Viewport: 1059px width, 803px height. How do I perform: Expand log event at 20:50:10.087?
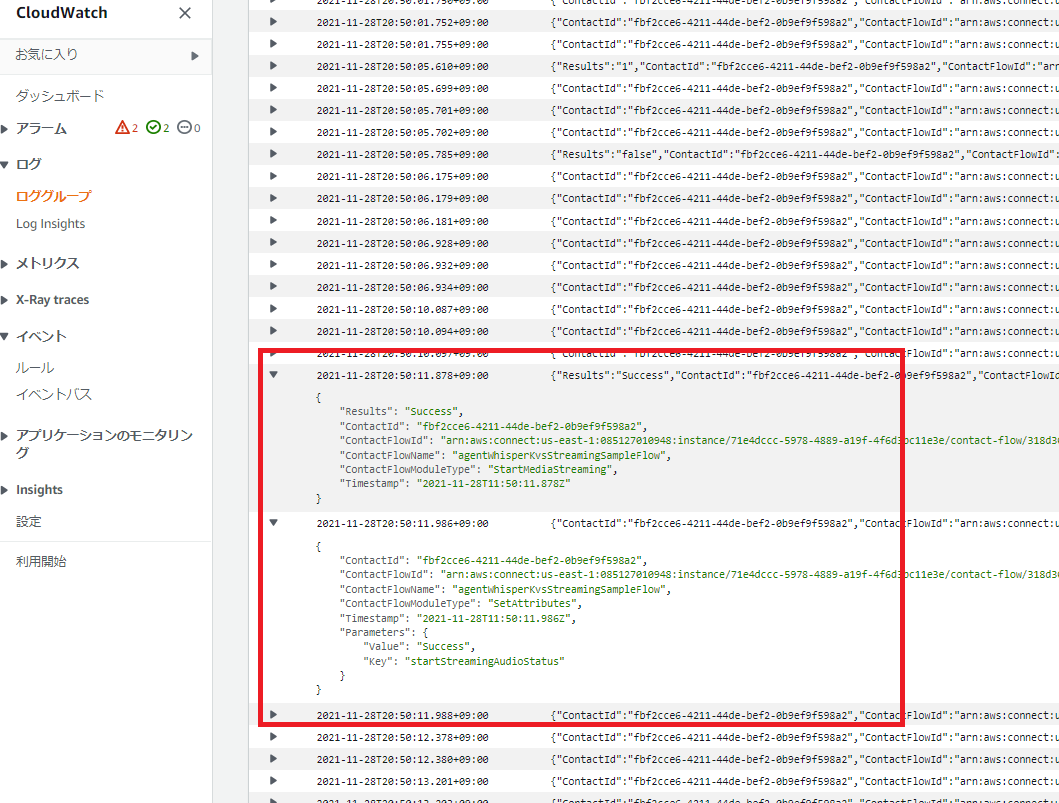tap(274, 309)
